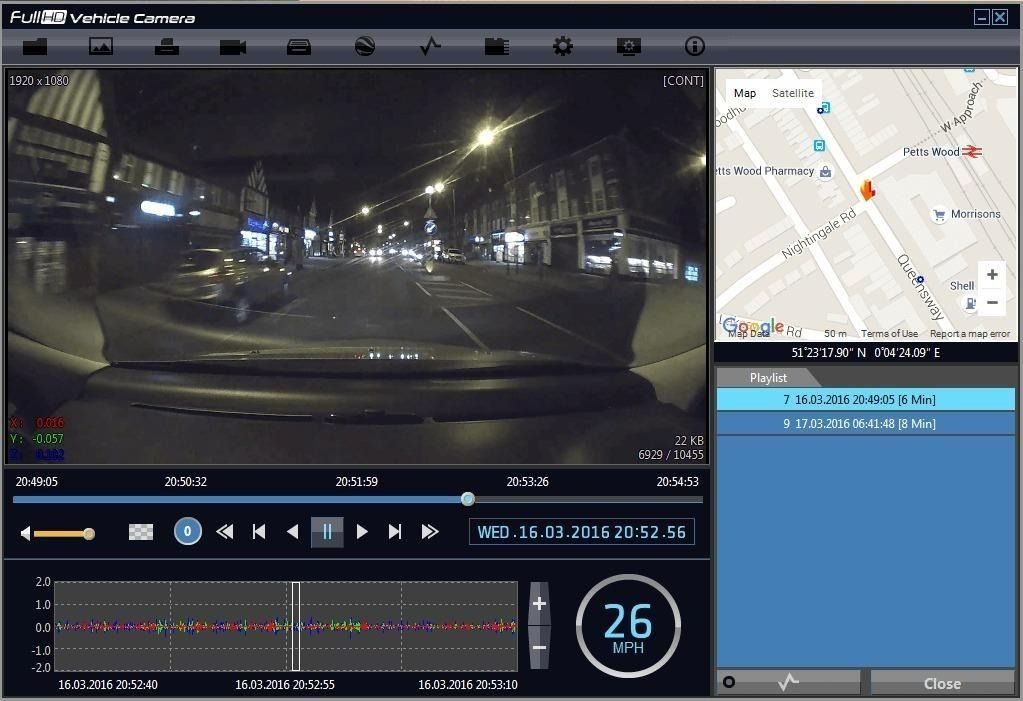
Task: Capture a snapshot image of the frame
Action: point(101,46)
